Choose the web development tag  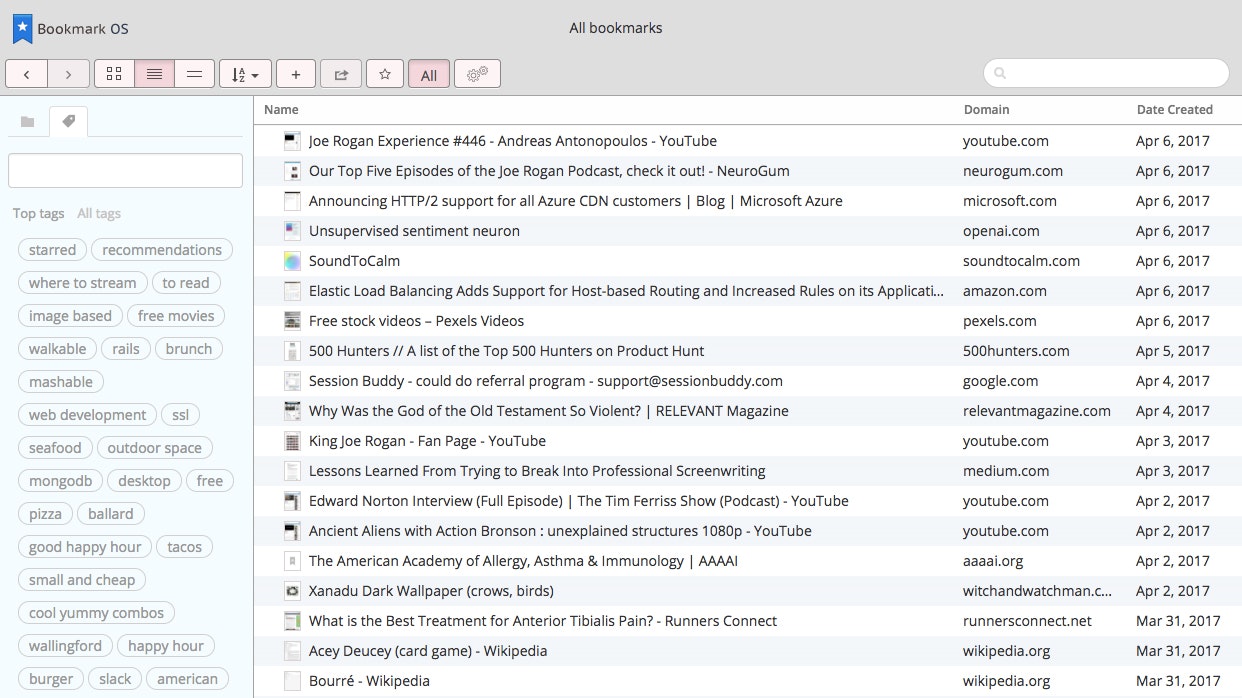tap(87, 415)
